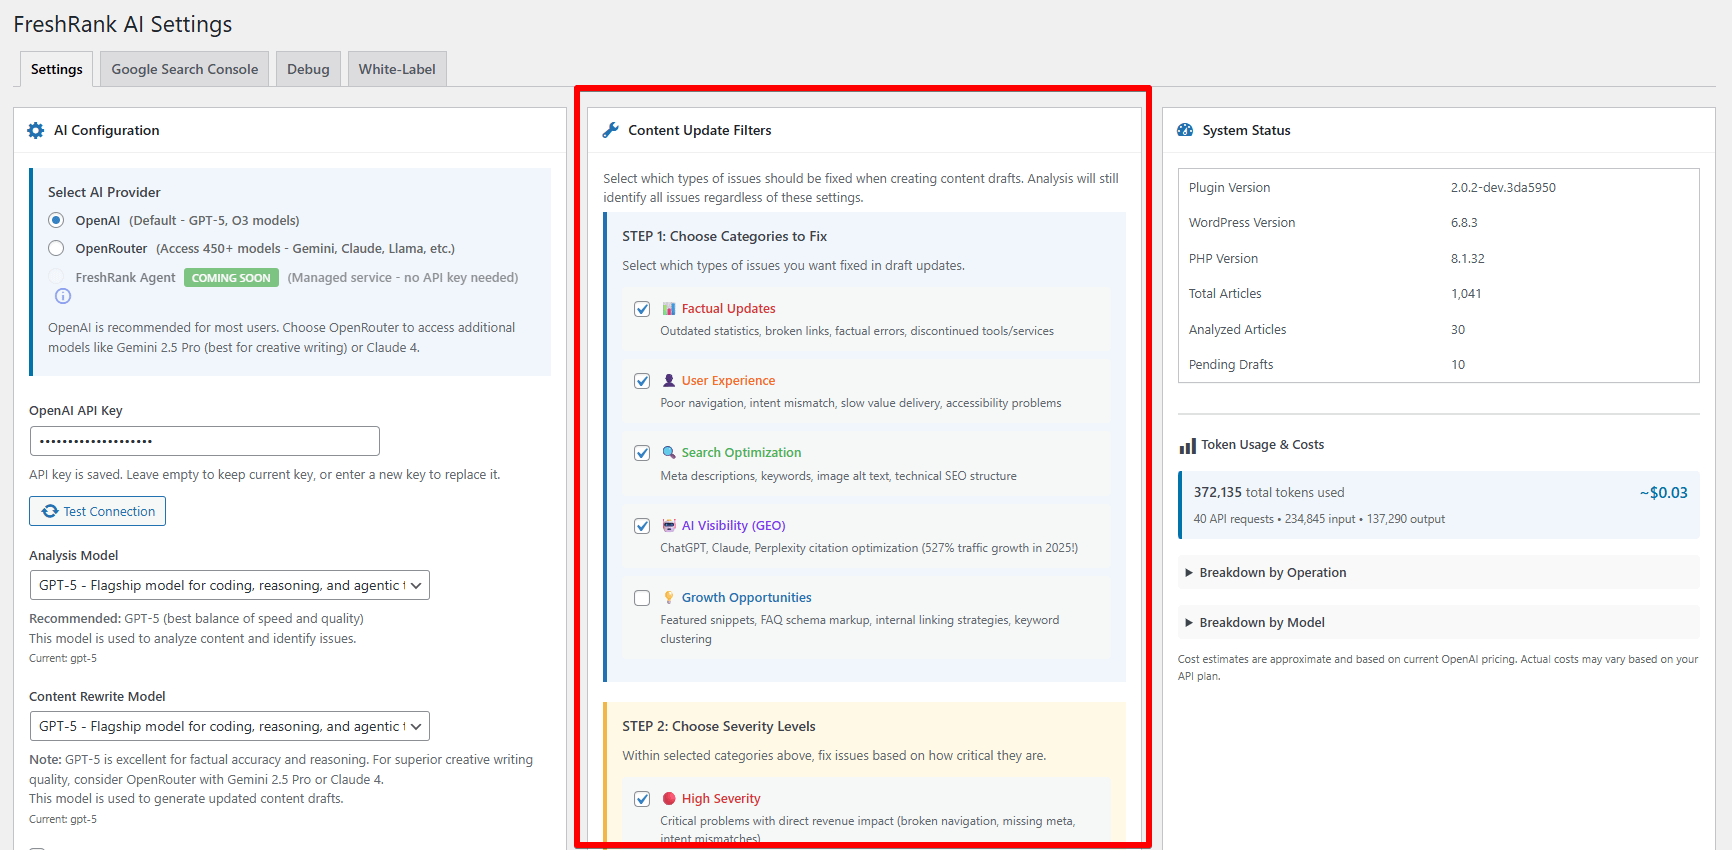Click the STEP 2: Choose Severity Levels heading
The image size is (1732, 852).
tap(719, 726)
